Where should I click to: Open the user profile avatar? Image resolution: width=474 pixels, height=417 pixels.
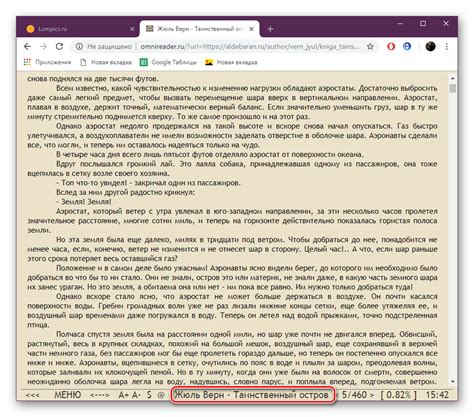coord(430,46)
